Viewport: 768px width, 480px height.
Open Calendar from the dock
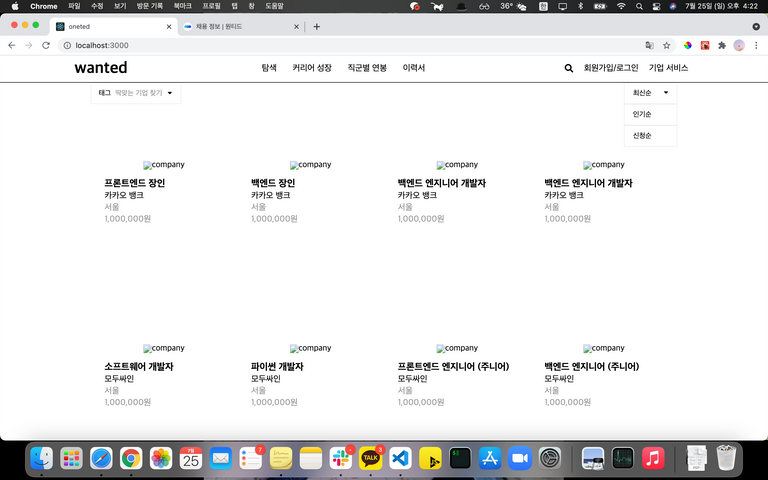pyautogui.click(x=191, y=459)
